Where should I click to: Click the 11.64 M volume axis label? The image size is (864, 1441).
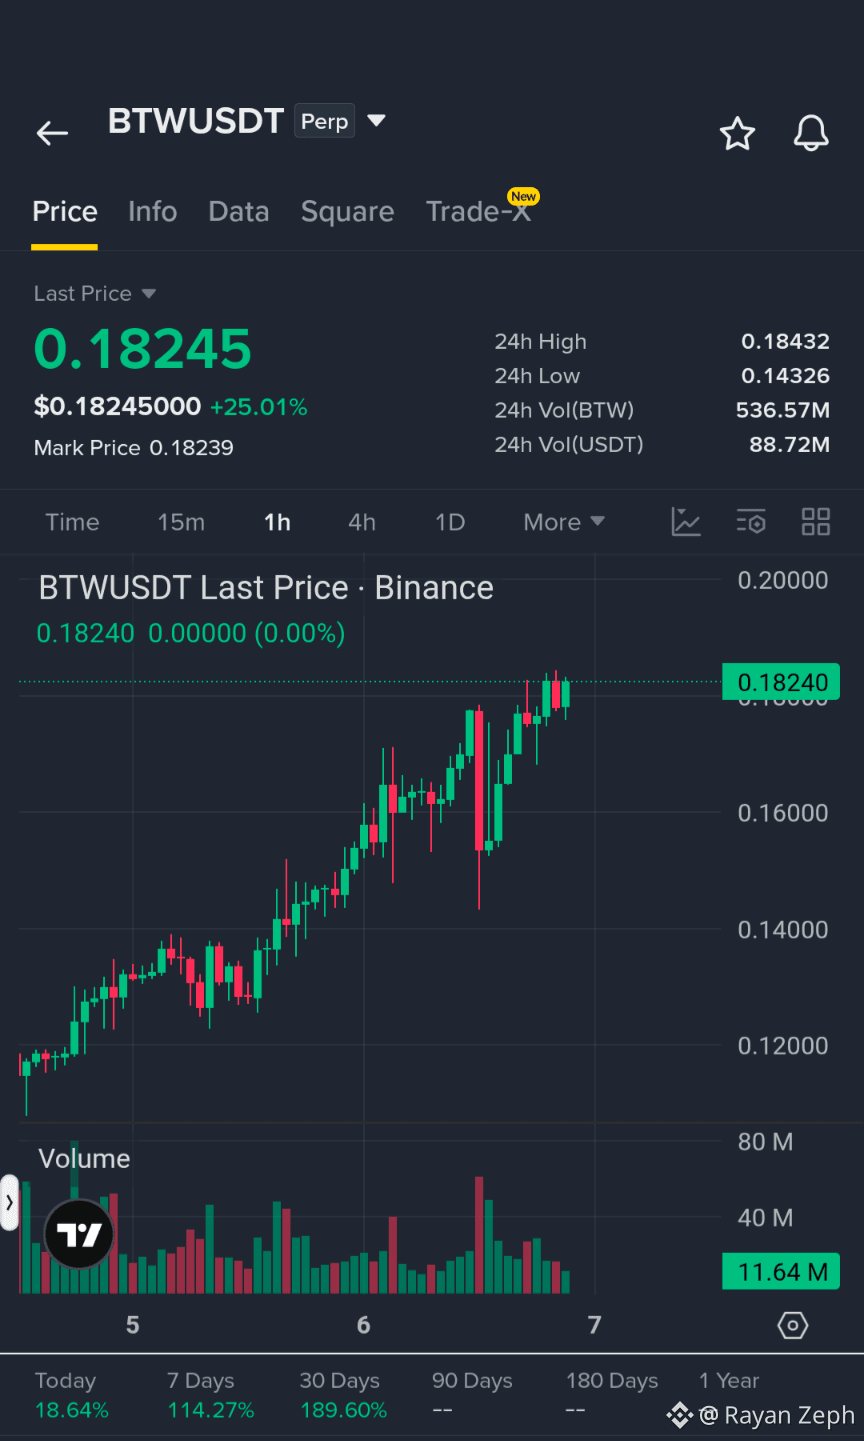[x=782, y=1272]
